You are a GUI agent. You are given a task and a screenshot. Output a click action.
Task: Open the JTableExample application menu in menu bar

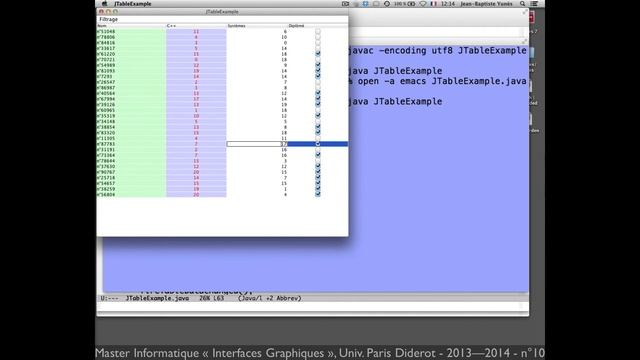coord(133,4)
